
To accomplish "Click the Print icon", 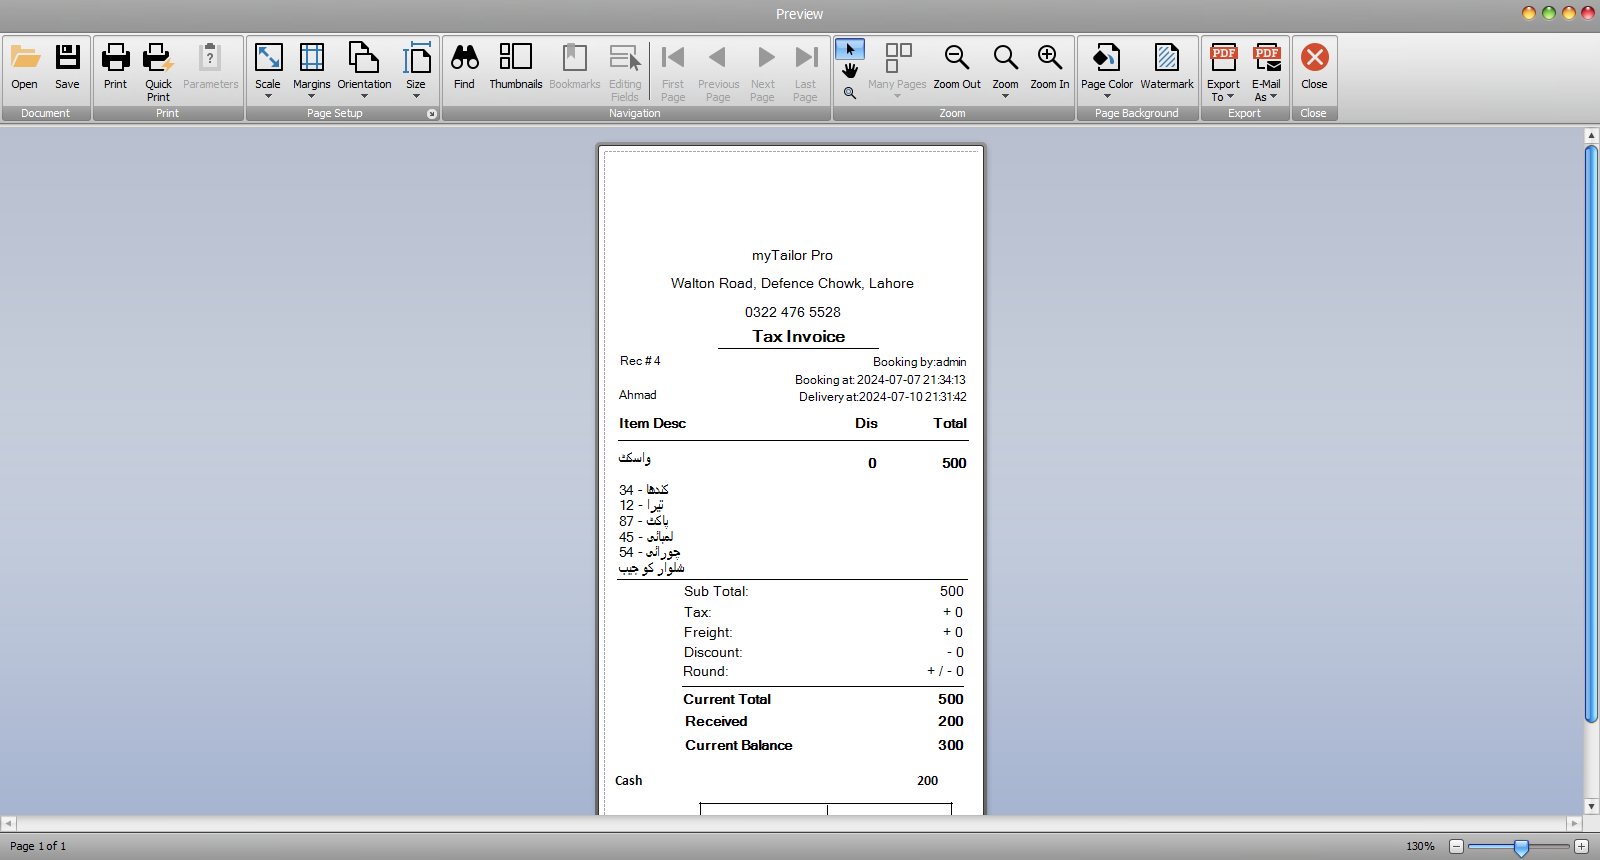I will tap(115, 66).
